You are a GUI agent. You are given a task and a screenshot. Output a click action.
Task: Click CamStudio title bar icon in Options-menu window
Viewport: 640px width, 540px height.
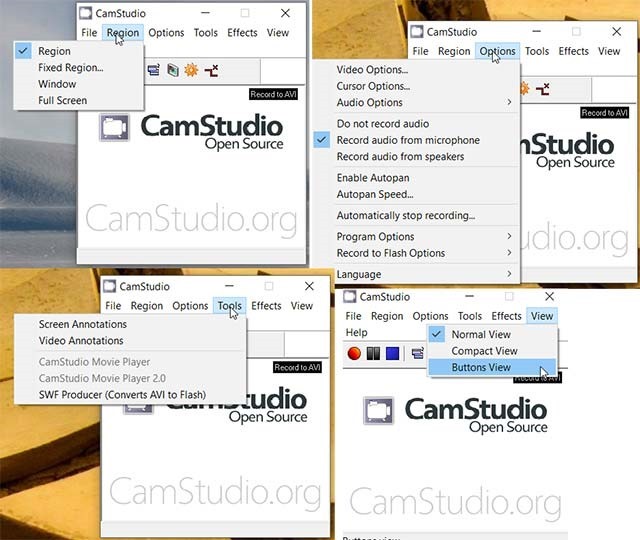[417, 31]
